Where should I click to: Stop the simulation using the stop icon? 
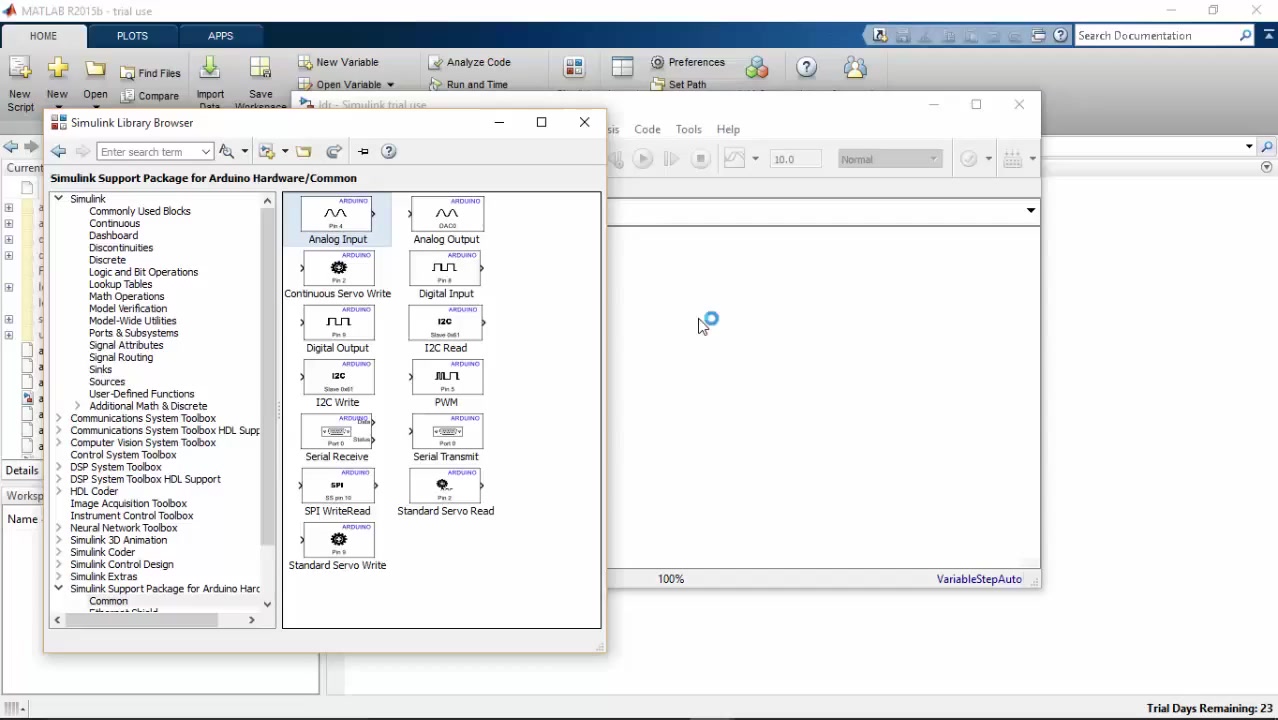point(700,159)
